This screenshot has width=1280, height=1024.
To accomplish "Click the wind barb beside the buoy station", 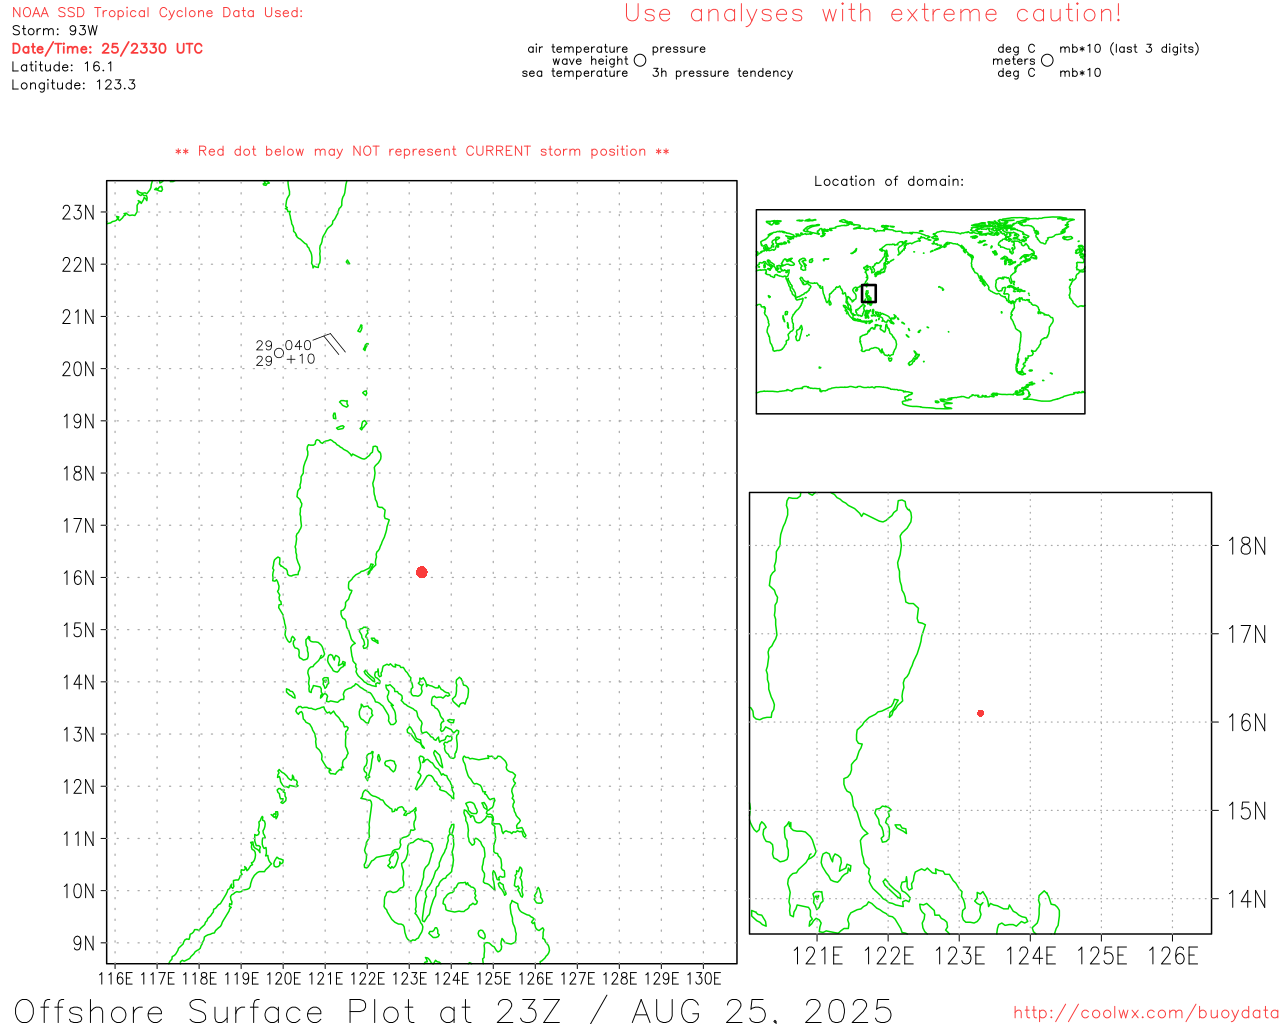I will pyautogui.click(x=329, y=342).
